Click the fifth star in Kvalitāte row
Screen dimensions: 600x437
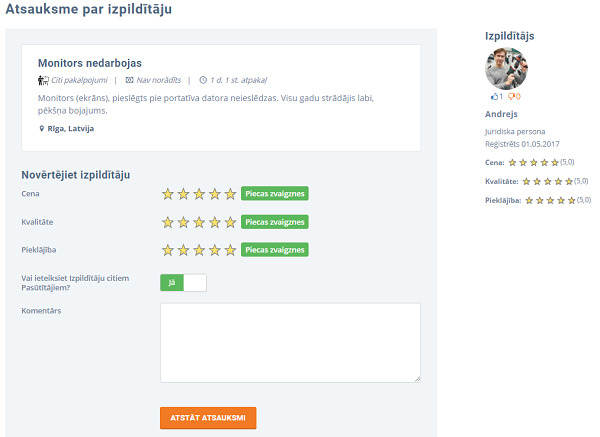(230, 222)
